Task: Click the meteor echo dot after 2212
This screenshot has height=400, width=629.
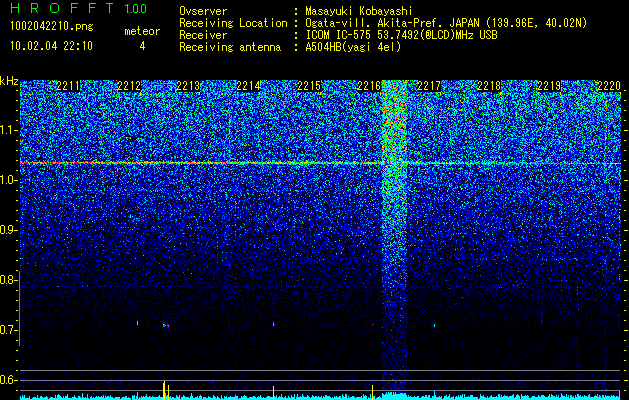Action: pos(166,326)
